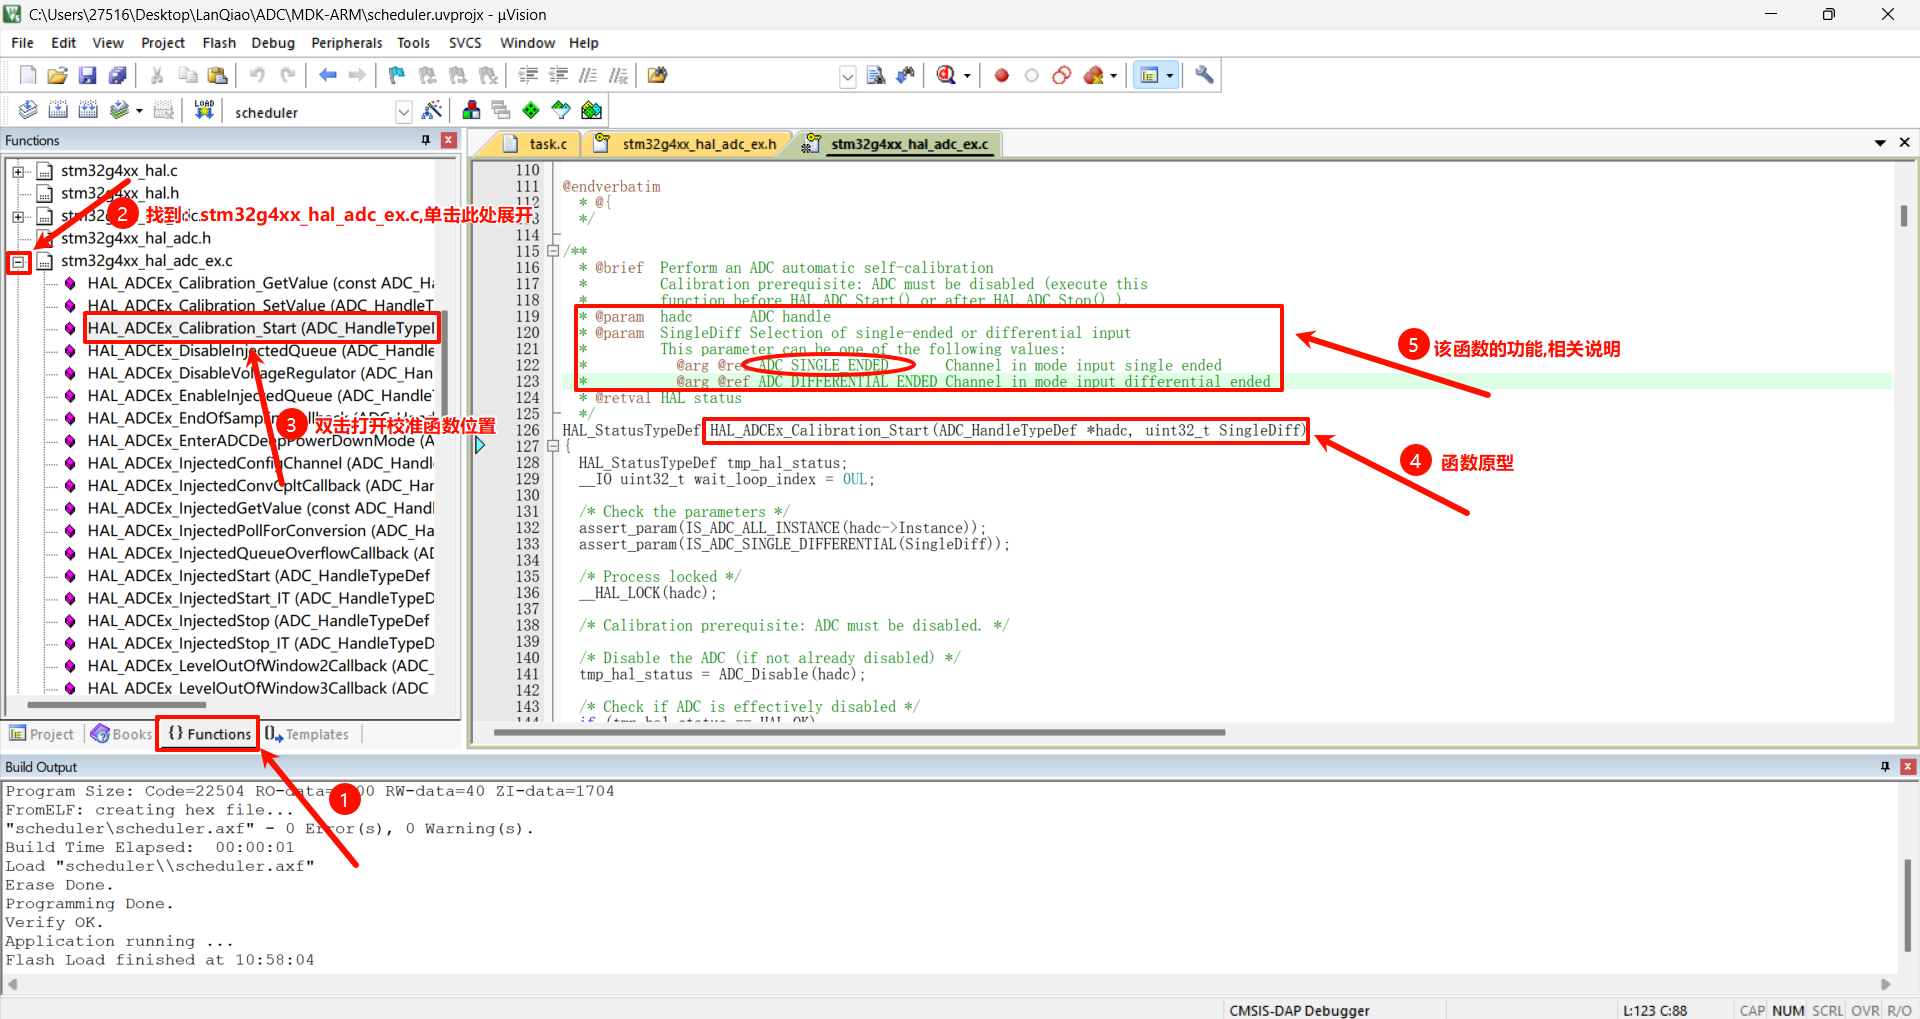Viewport: 1920px width, 1019px height.
Task: Open the Project menu
Action: (163, 43)
